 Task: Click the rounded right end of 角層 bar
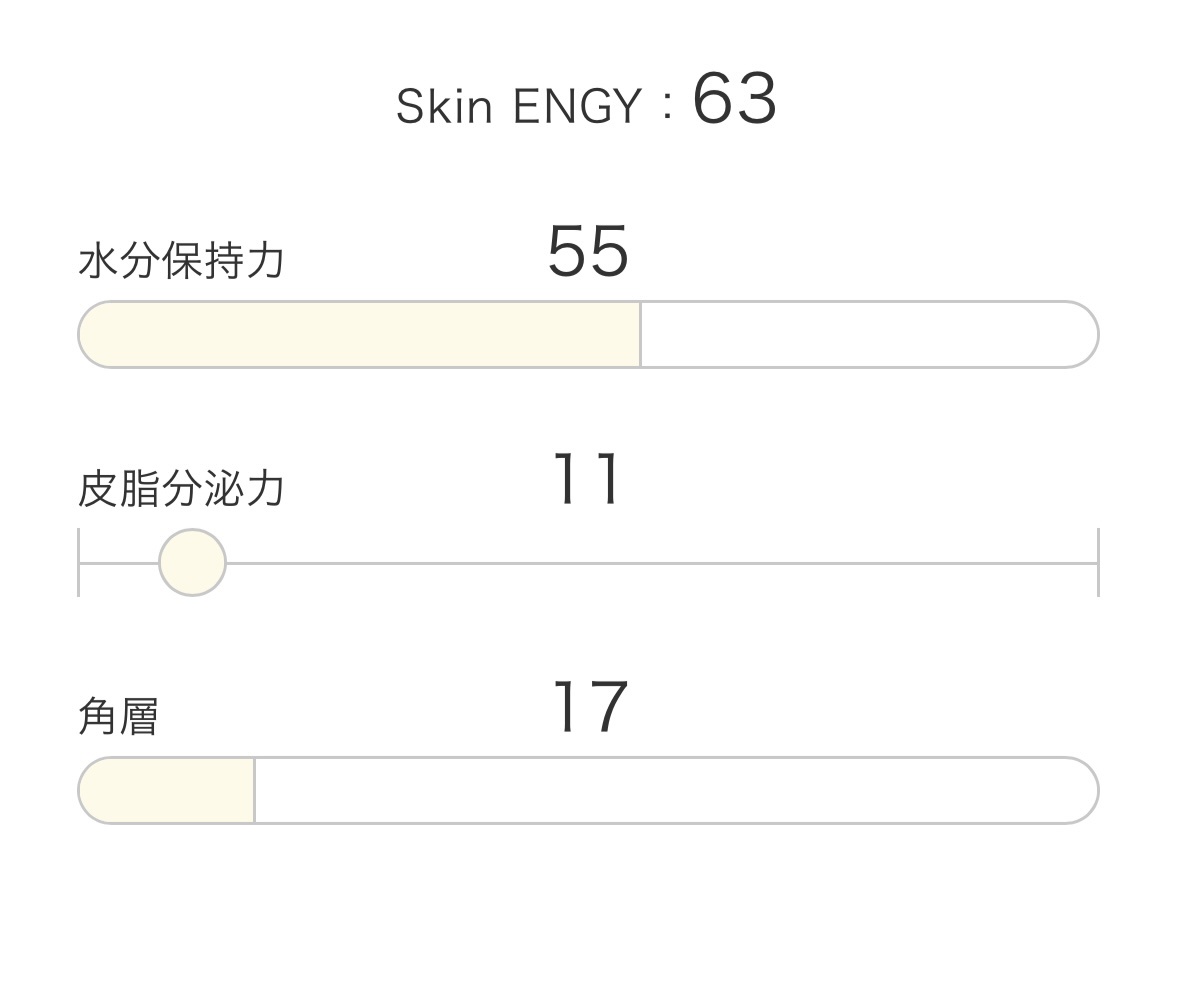click(1084, 791)
